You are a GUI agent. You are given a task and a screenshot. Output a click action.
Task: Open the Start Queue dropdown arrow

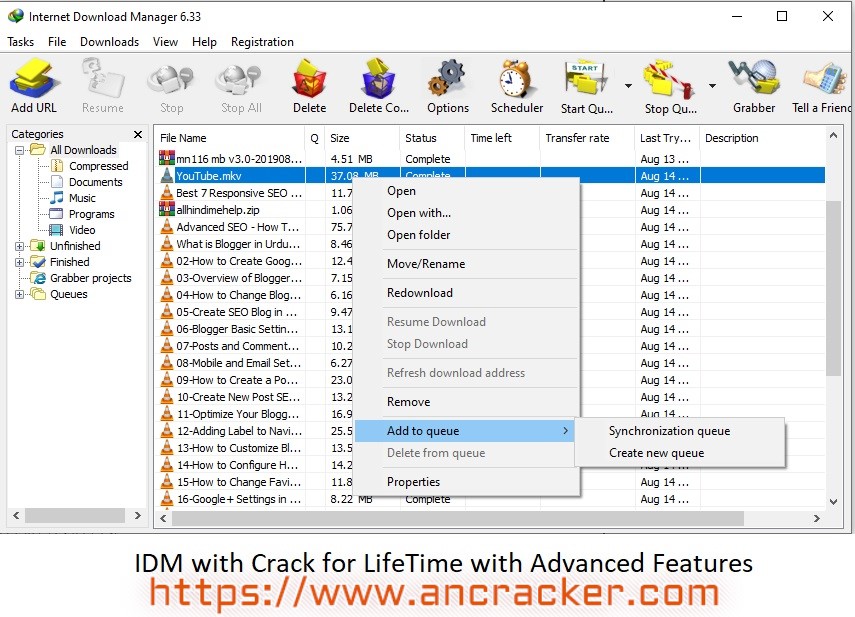[x=628, y=86]
